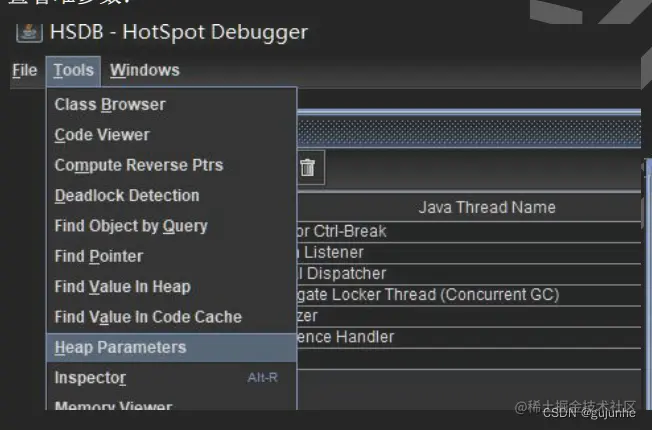Select the thread row ending in 'ence Handler'
This screenshot has width=652, height=430.
click(469, 337)
